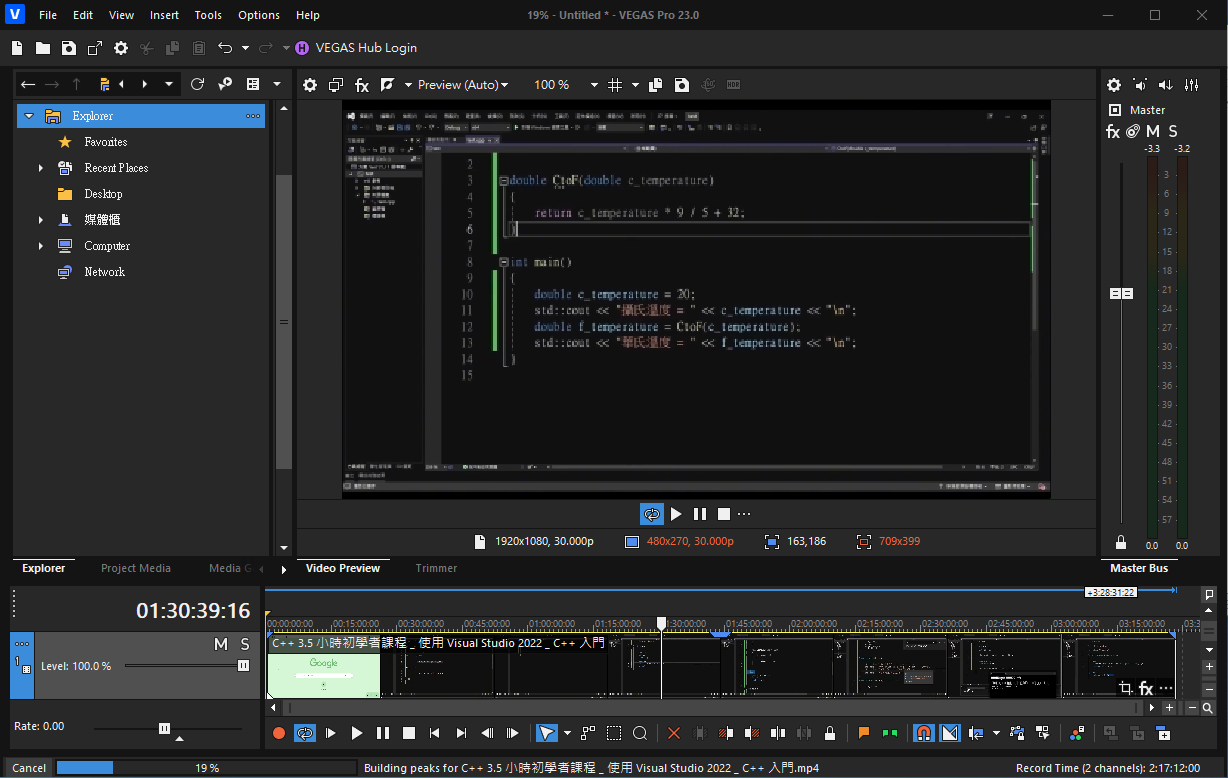Switch to the Trimmer tab
This screenshot has width=1228, height=778.
436,568
